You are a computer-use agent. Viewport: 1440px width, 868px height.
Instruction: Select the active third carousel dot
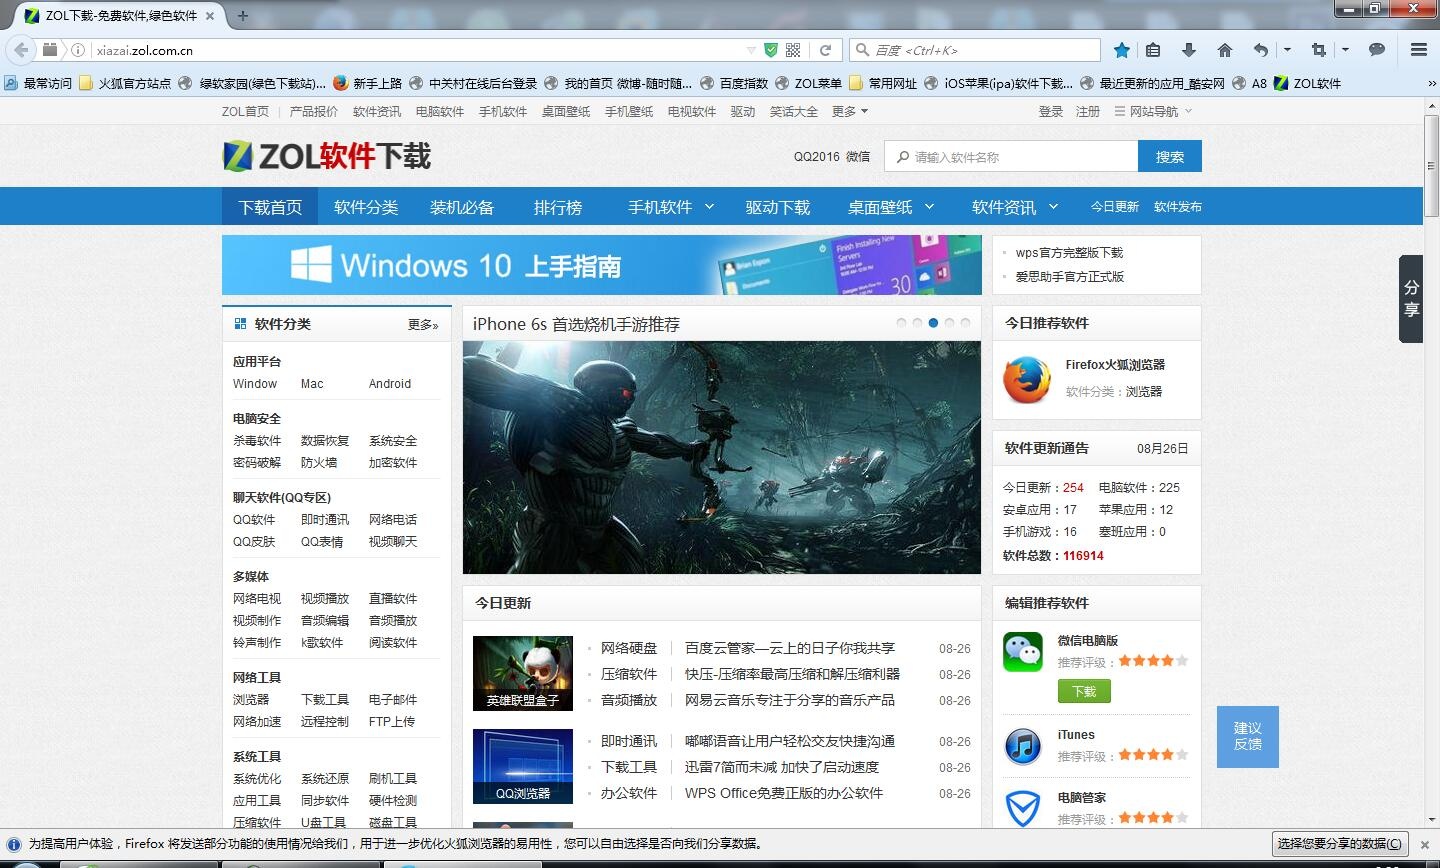(933, 323)
